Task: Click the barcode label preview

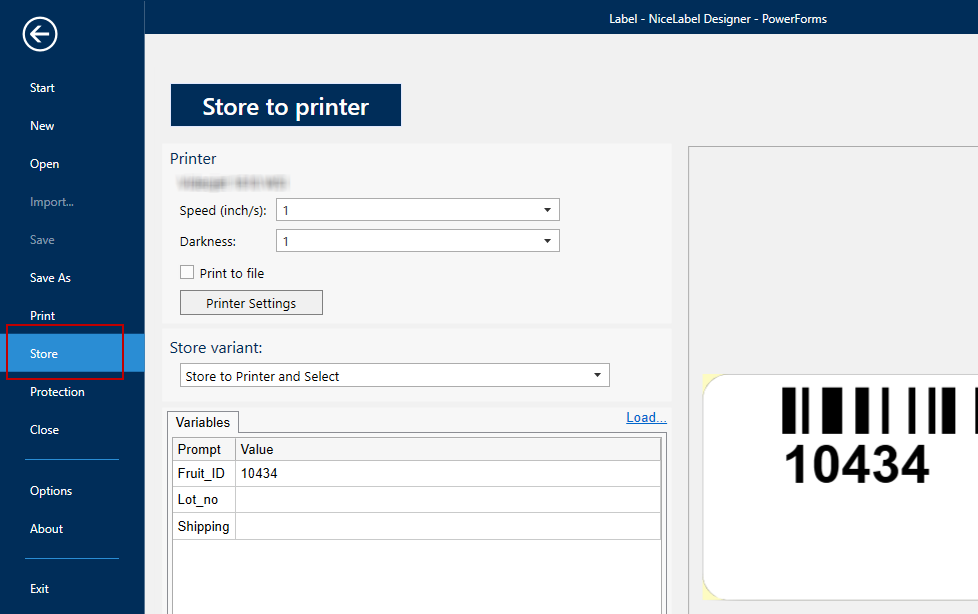Action: tap(841, 487)
